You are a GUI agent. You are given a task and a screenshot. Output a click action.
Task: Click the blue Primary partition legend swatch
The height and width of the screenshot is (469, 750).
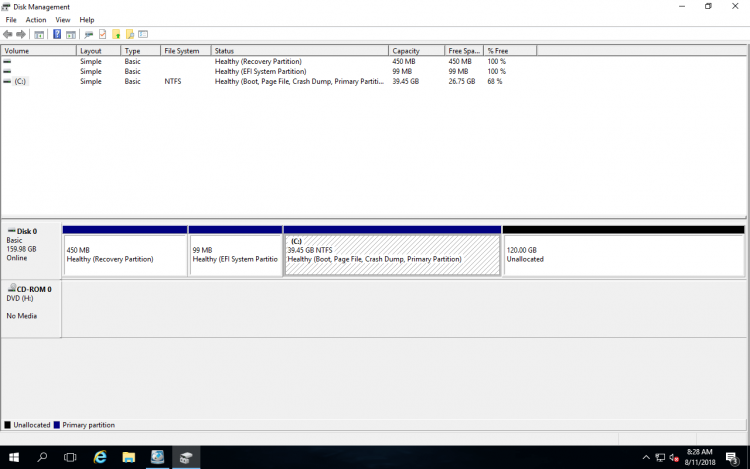57,425
